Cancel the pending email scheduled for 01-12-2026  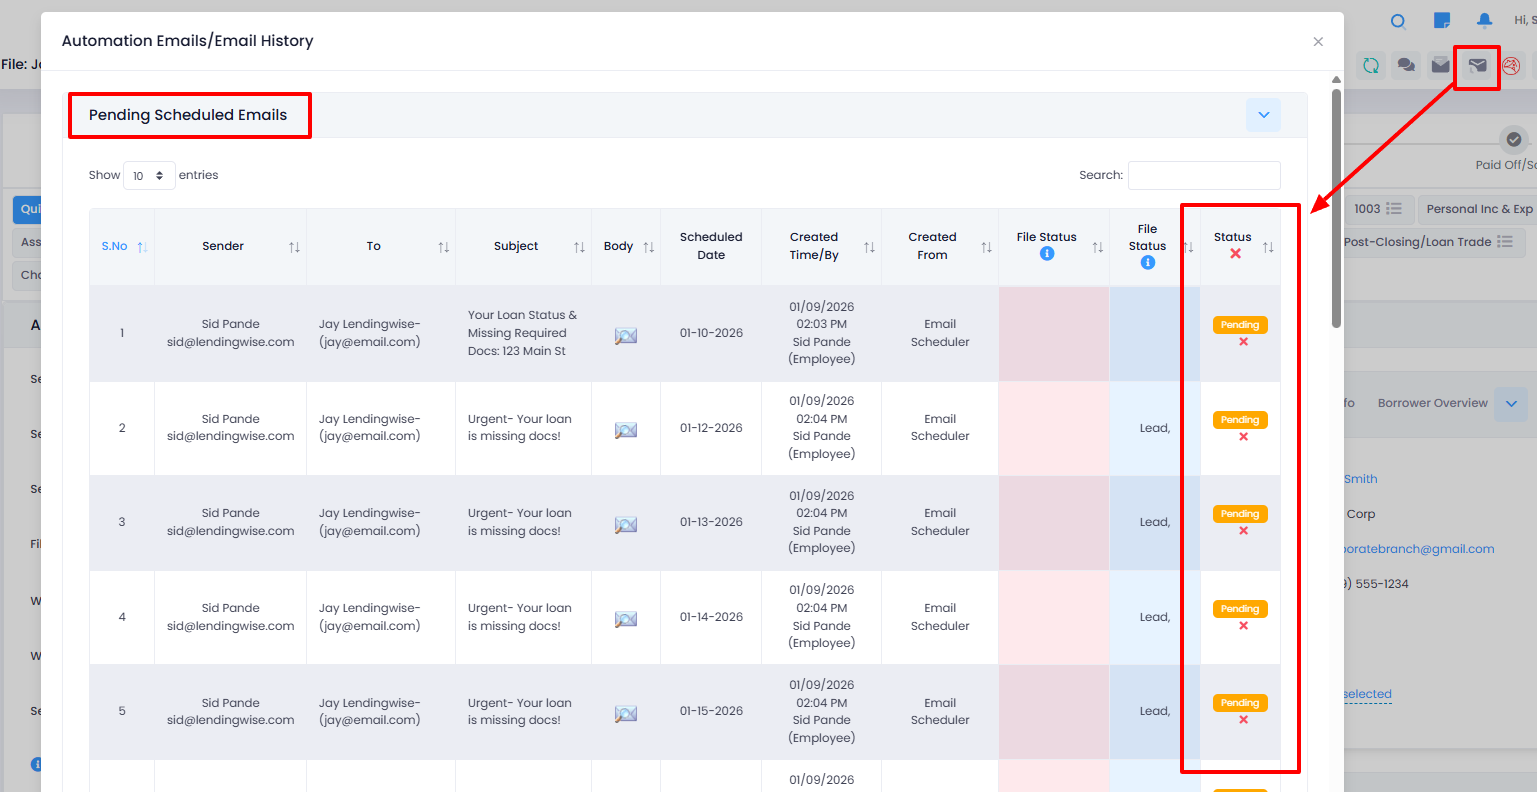(1243, 437)
